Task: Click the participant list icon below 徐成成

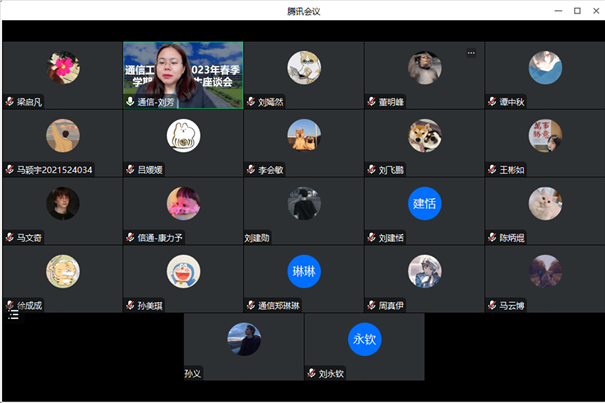Action: 14,315
